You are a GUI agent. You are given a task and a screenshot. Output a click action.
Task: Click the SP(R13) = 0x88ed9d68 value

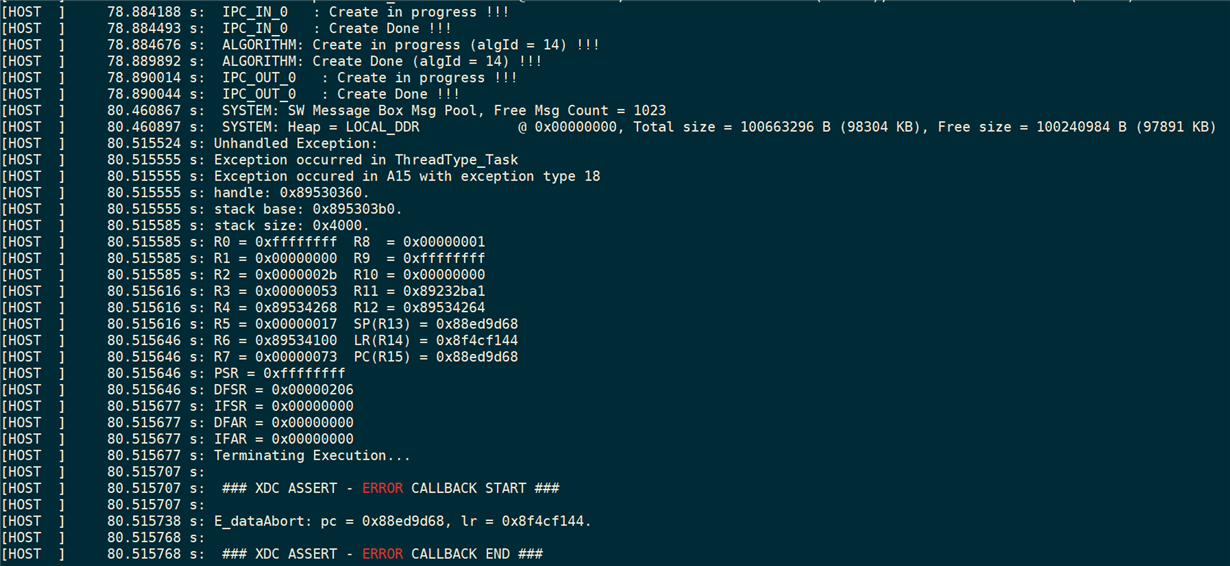tap(436, 324)
